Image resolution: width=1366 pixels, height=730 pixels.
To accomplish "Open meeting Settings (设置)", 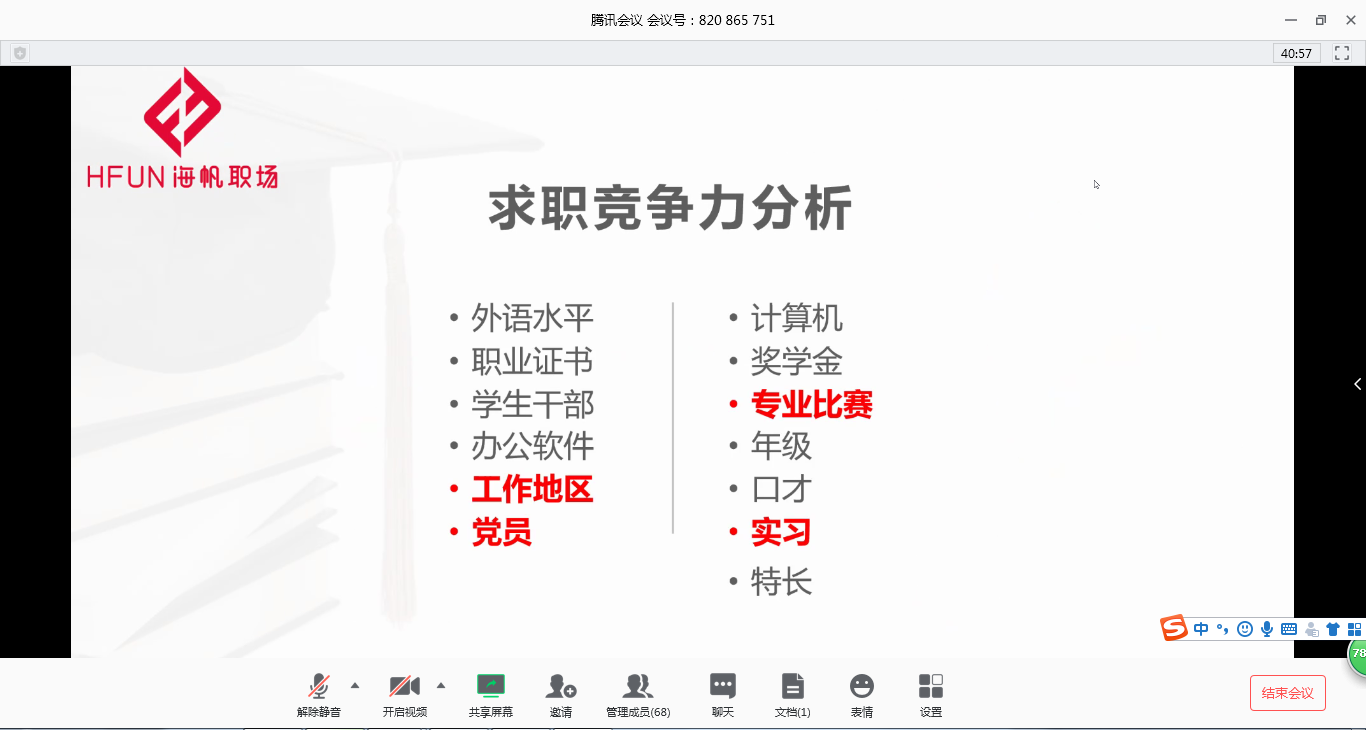I will (930, 687).
